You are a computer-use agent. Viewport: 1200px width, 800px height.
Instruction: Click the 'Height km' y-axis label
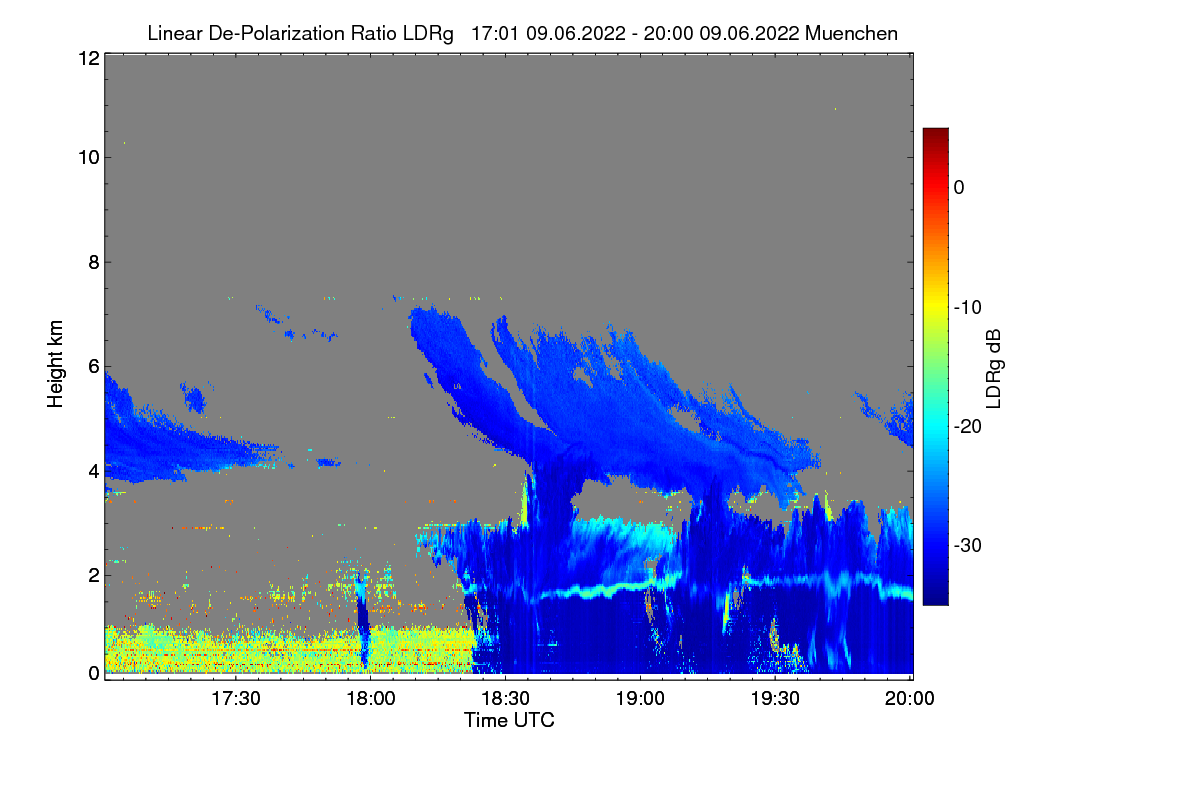click(x=55, y=365)
